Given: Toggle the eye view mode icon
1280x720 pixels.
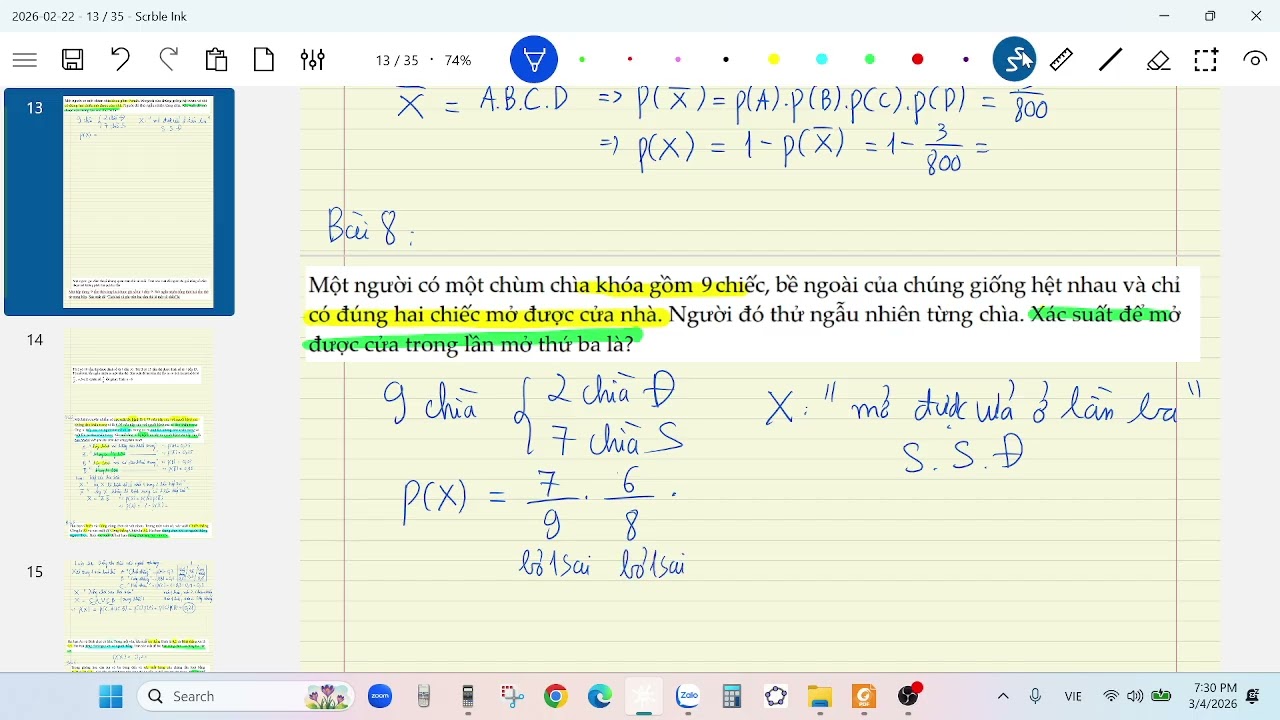Looking at the screenshot, I should (x=1254, y=60).
